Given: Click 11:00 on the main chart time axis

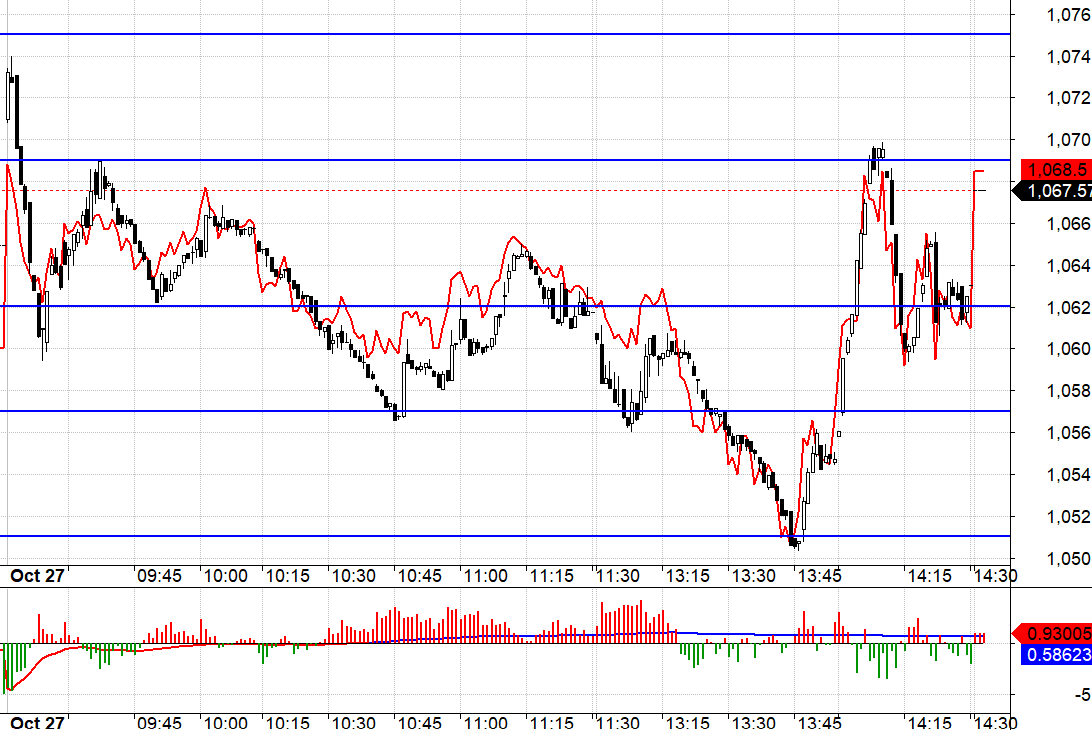Looking at the screenshot, I should point(486,576).
